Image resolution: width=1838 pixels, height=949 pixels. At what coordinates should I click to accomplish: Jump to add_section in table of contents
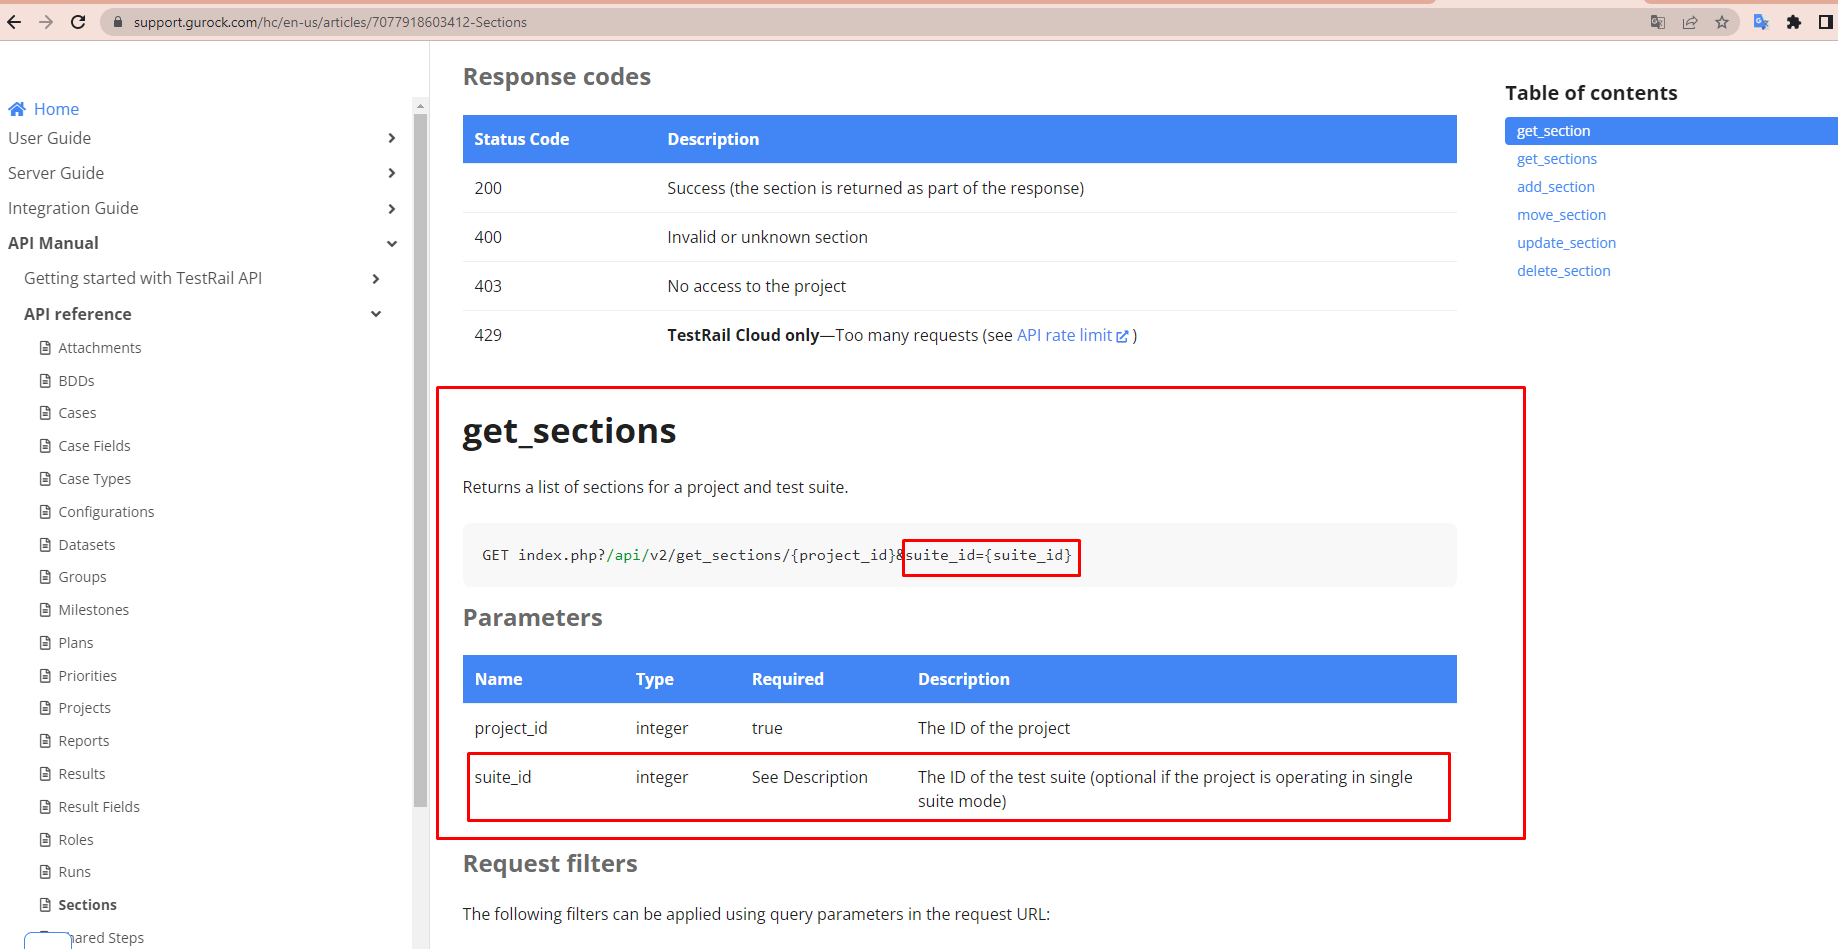pyautogui.click(x=1556, y=187)
